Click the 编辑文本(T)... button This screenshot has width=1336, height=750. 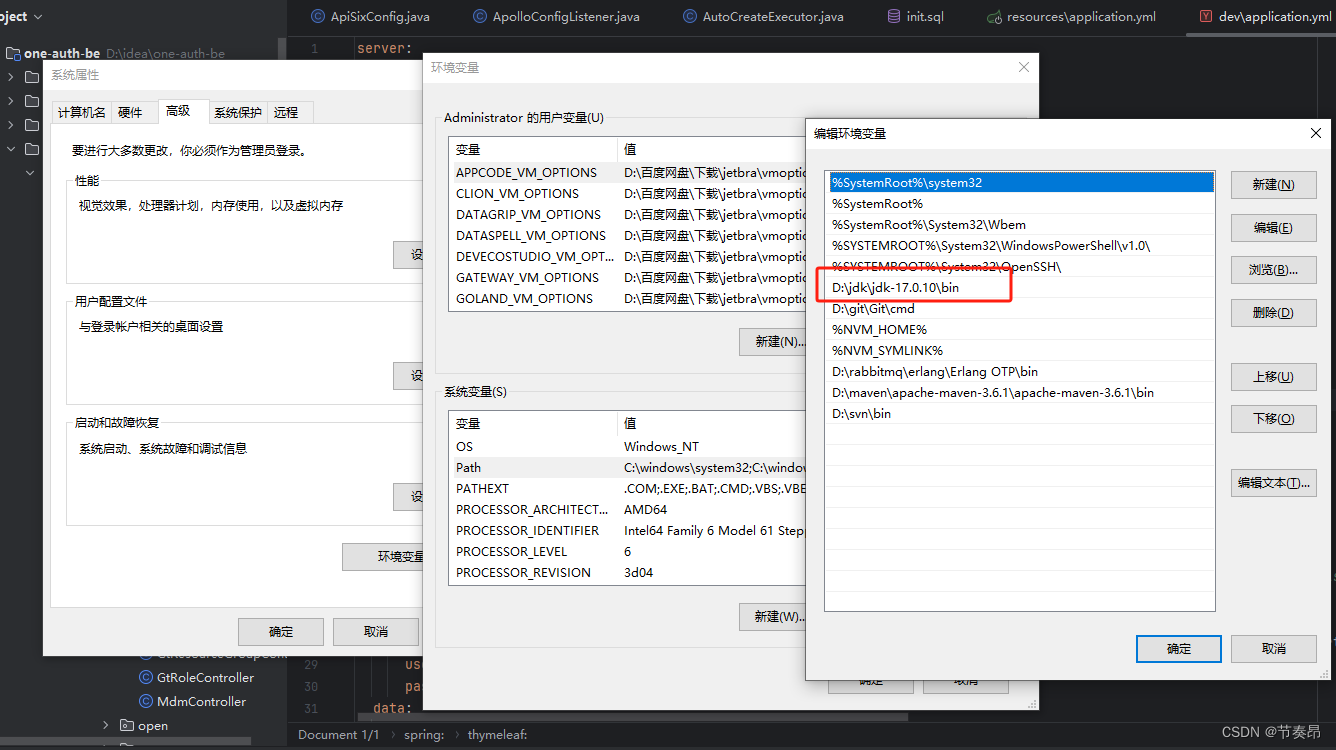[x=1273, y=482]
